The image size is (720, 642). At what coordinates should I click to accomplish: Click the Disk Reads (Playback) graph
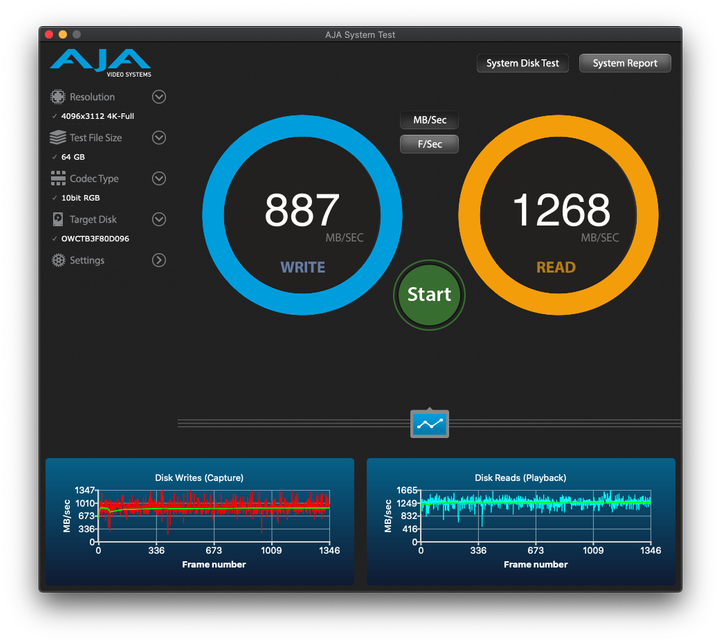(x=520, y=520)
